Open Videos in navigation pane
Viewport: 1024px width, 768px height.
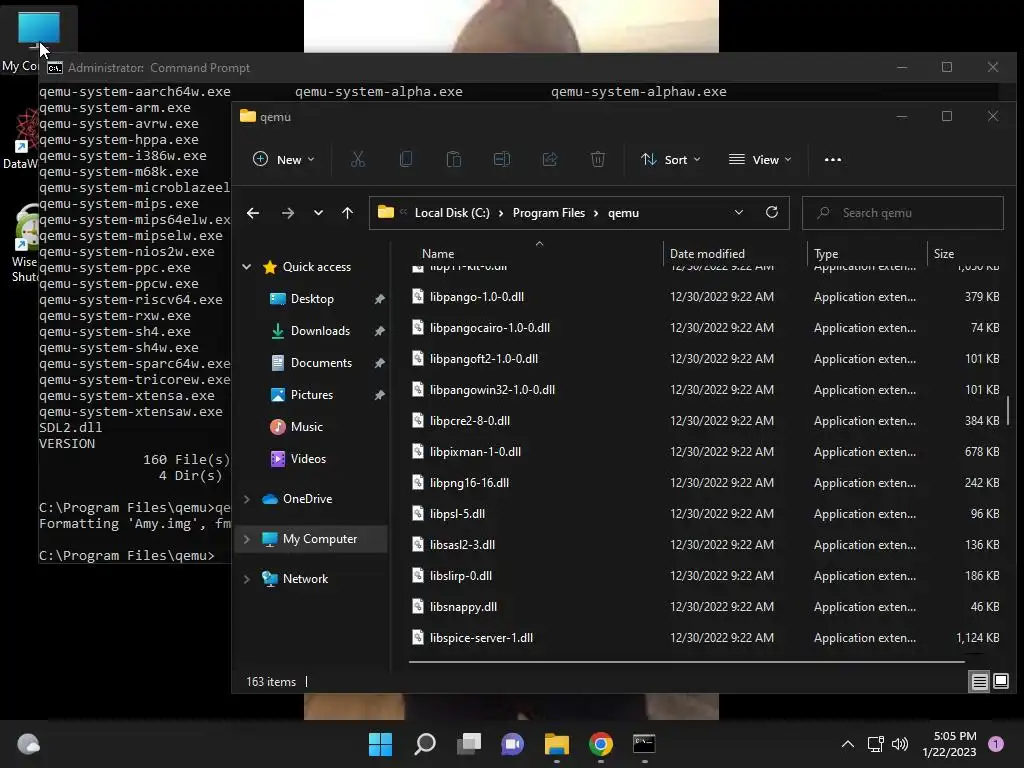pos(308,458)
